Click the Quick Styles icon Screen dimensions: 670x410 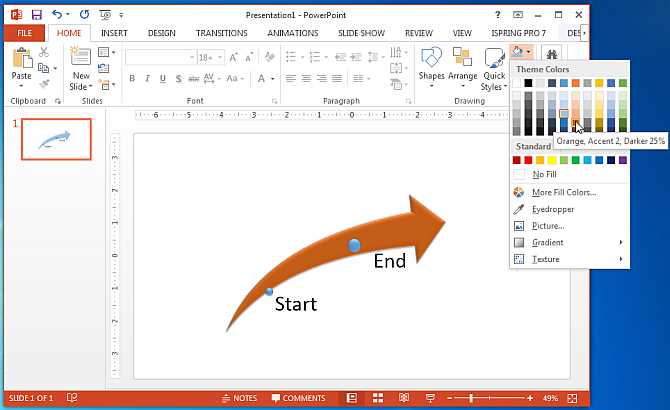pos(494,58)
